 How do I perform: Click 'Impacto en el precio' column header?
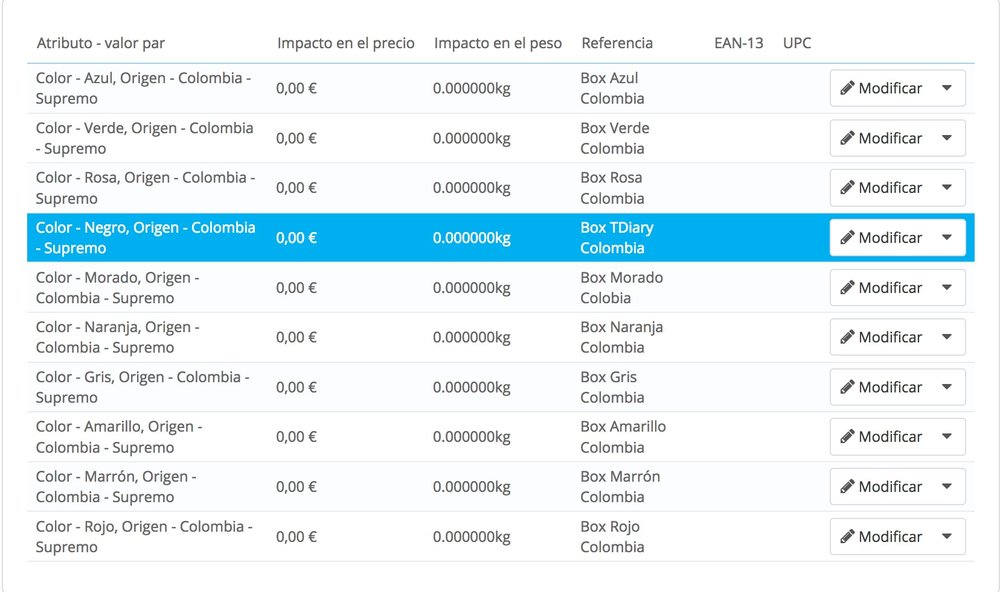[x=346, y=43]
